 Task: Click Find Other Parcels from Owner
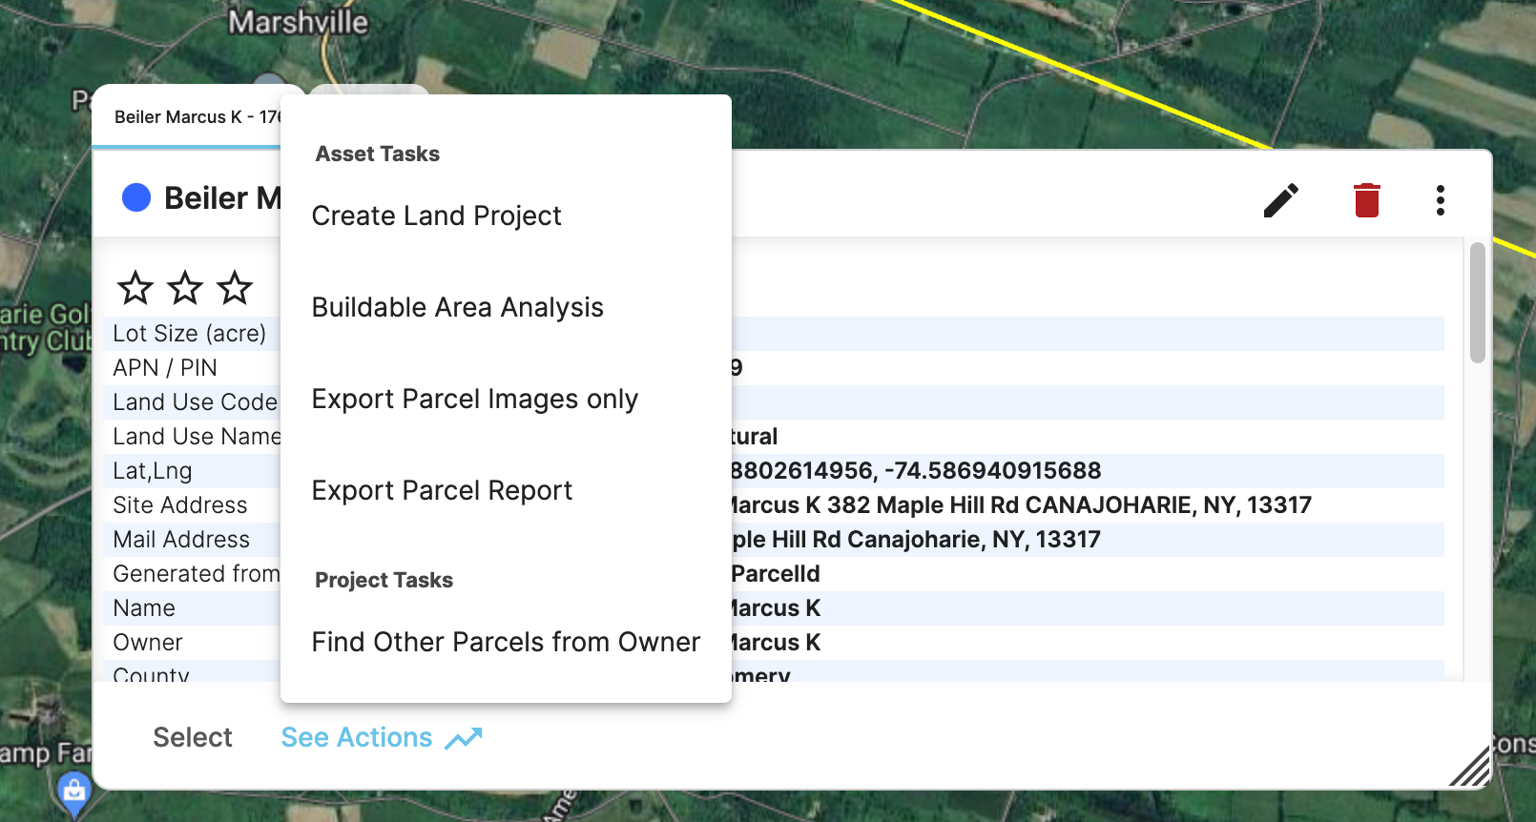pyautogui.click(x=505, y=642)
